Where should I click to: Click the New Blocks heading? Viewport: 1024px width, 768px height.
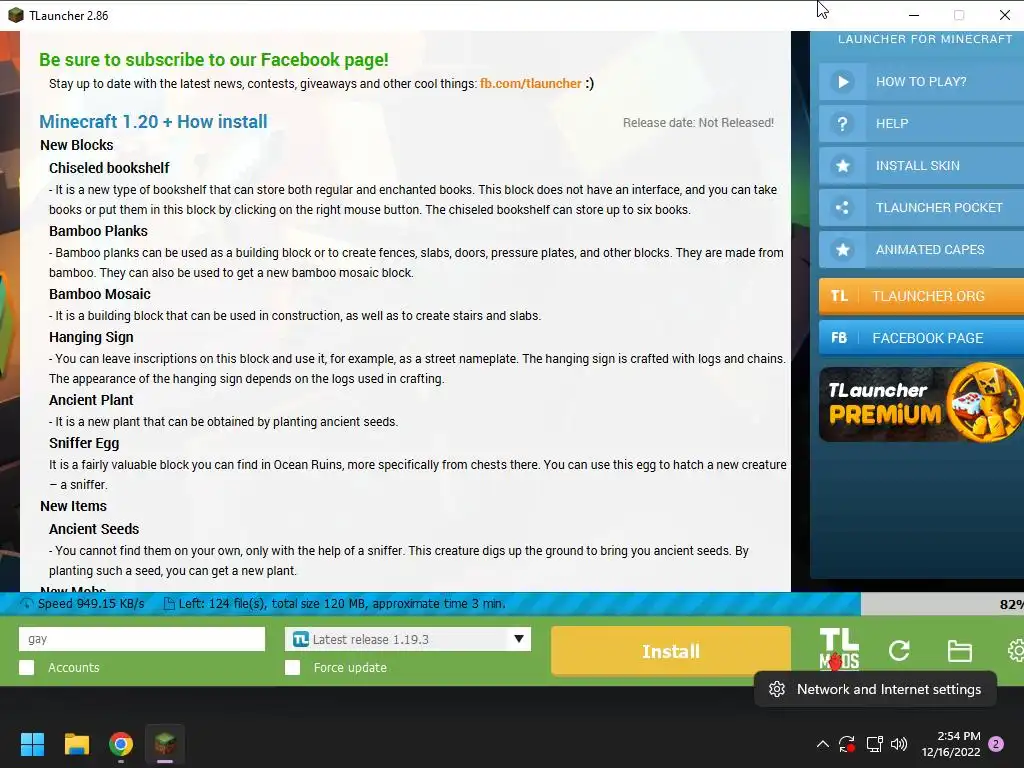click(x=76, y=145)
